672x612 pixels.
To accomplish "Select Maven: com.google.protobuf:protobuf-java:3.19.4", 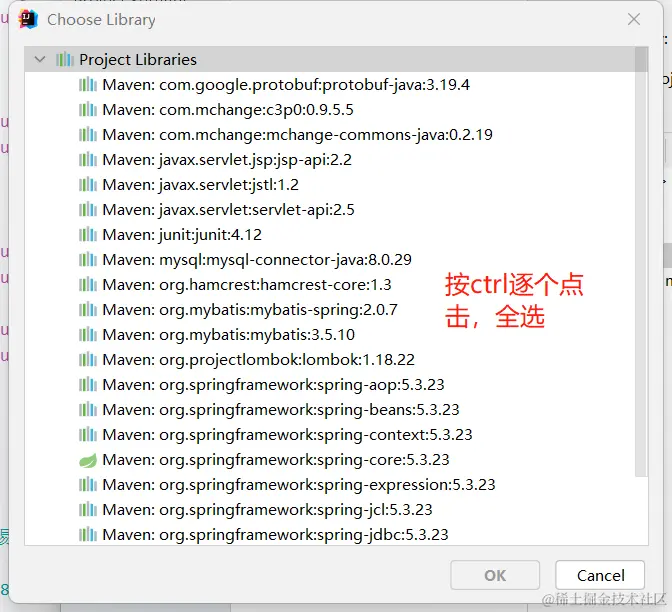I will point(286,85).
